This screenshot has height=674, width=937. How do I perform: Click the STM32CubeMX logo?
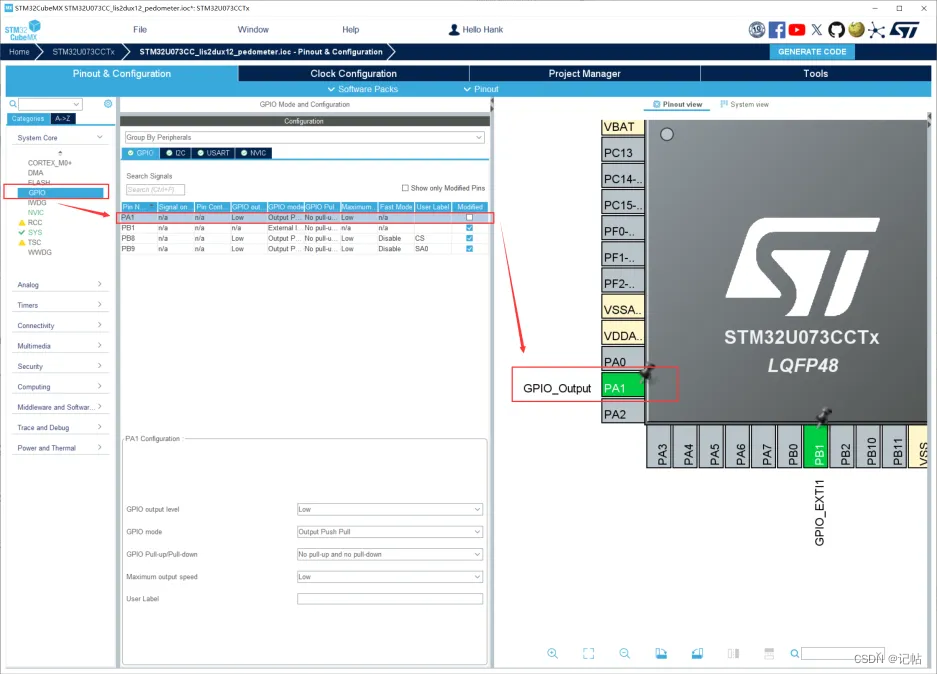click(23, 30)
